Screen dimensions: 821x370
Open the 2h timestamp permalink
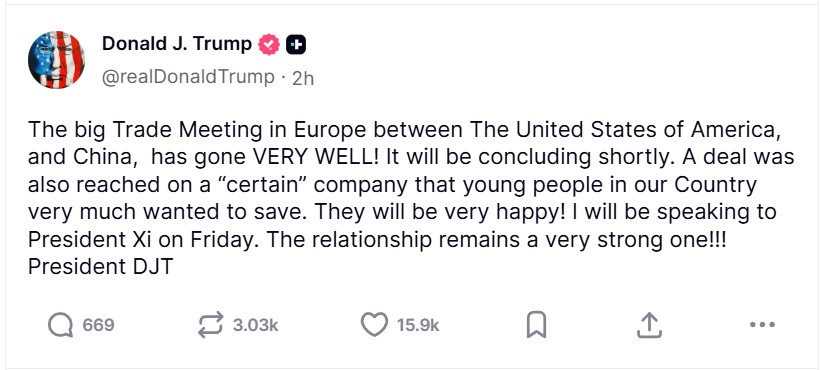303,78
